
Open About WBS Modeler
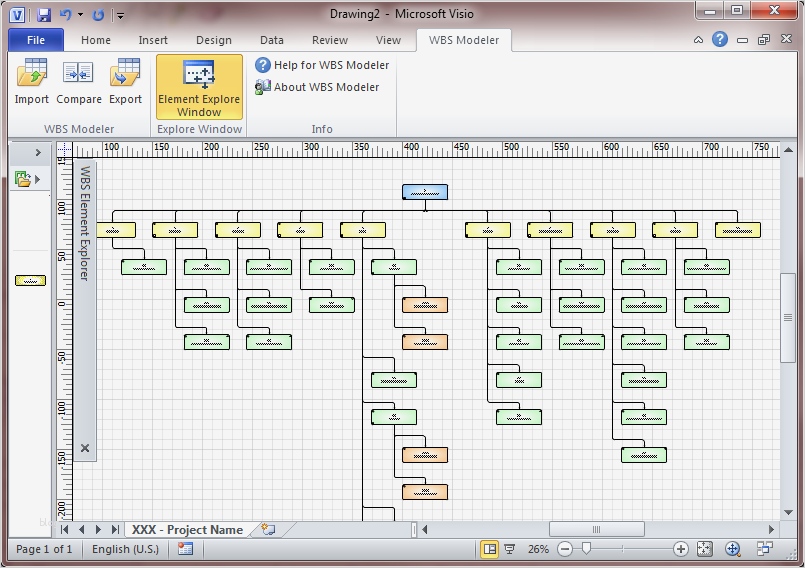click(x=317, y=87)
